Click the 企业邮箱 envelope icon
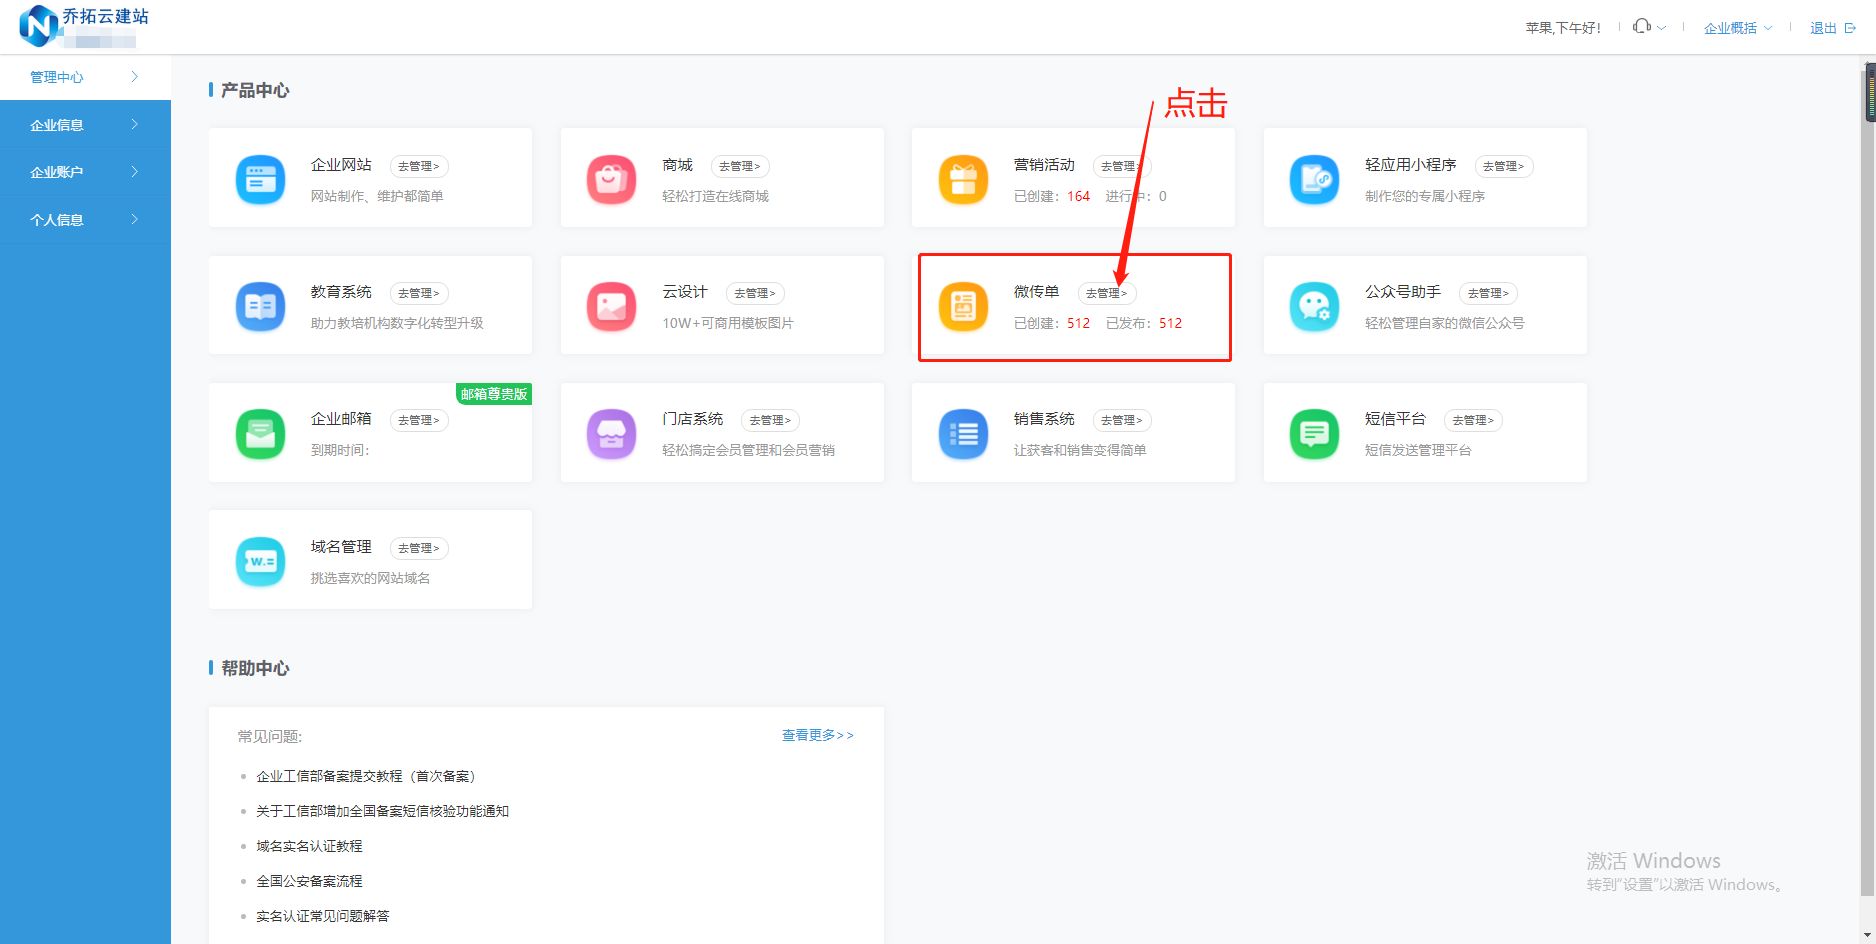This screenshot has height=944, width=1876. point(259,433)
